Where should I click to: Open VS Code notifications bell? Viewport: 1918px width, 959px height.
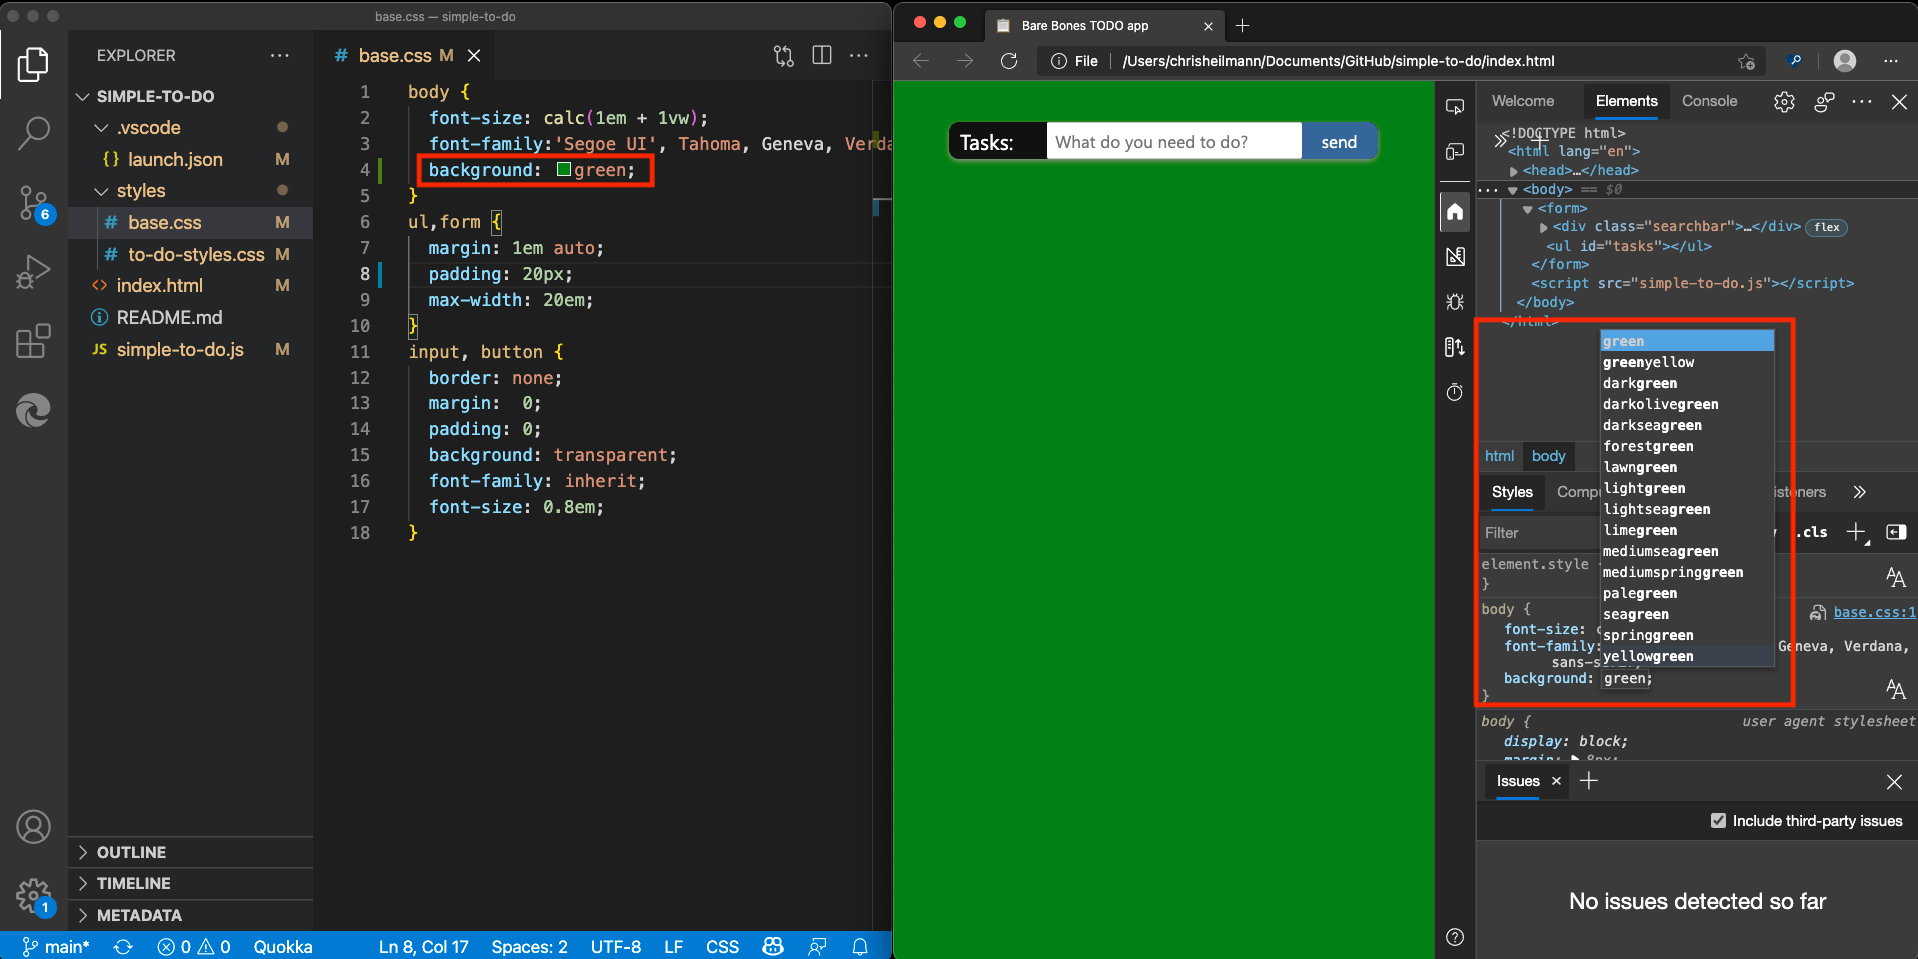(x=860, y=946)
